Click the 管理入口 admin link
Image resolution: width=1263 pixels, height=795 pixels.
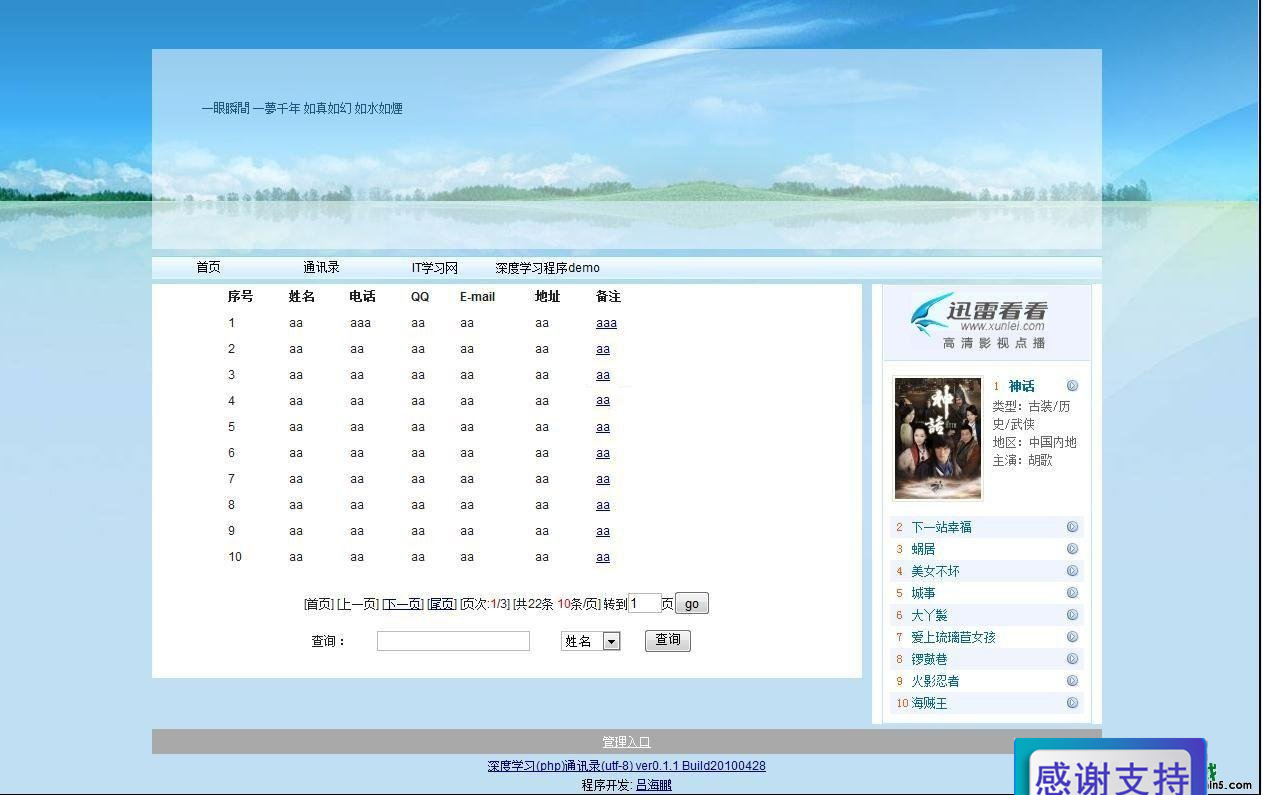point(626,742)
